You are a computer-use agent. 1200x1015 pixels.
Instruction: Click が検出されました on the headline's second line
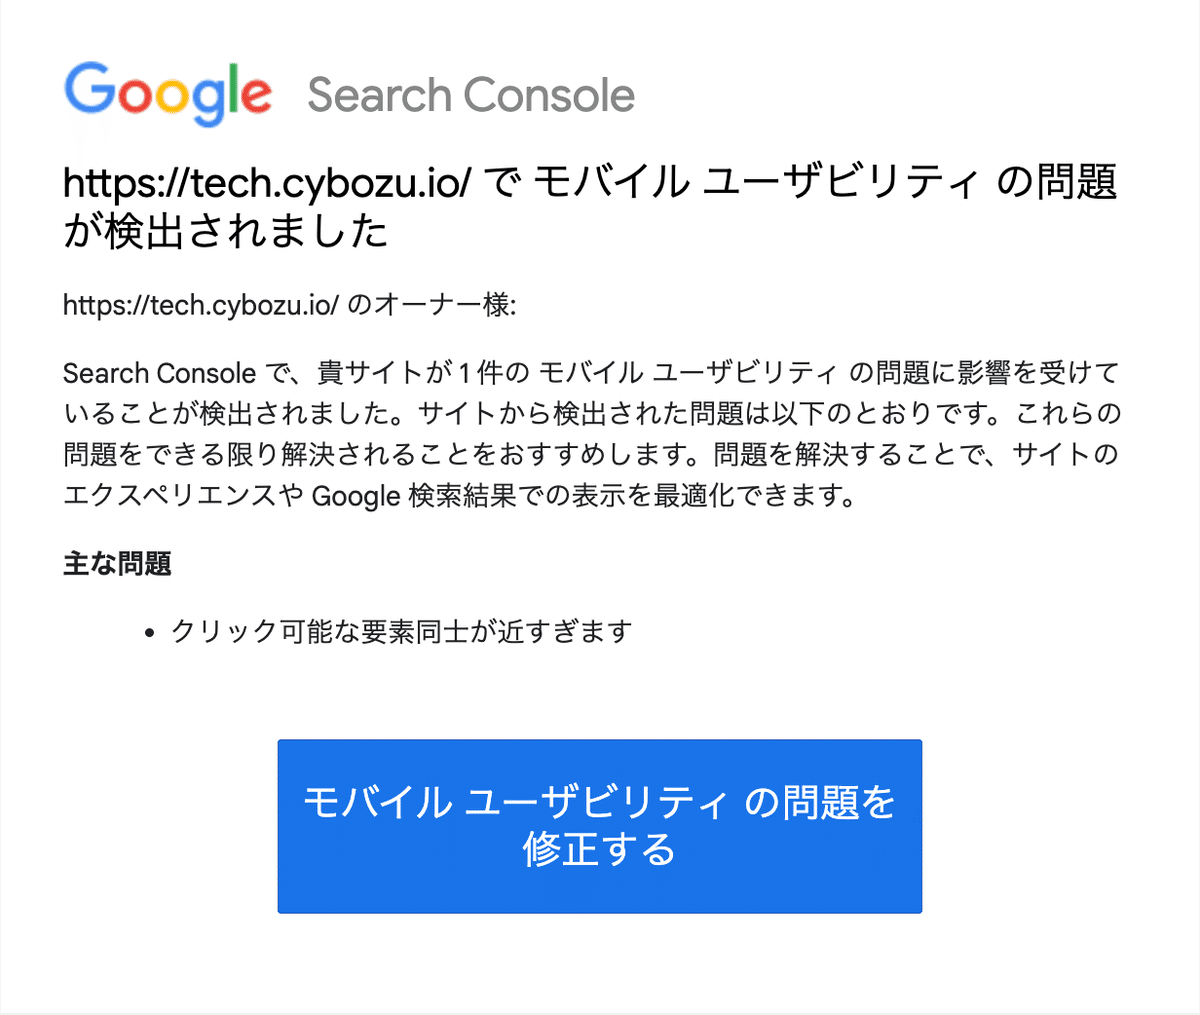pos(225,231)
